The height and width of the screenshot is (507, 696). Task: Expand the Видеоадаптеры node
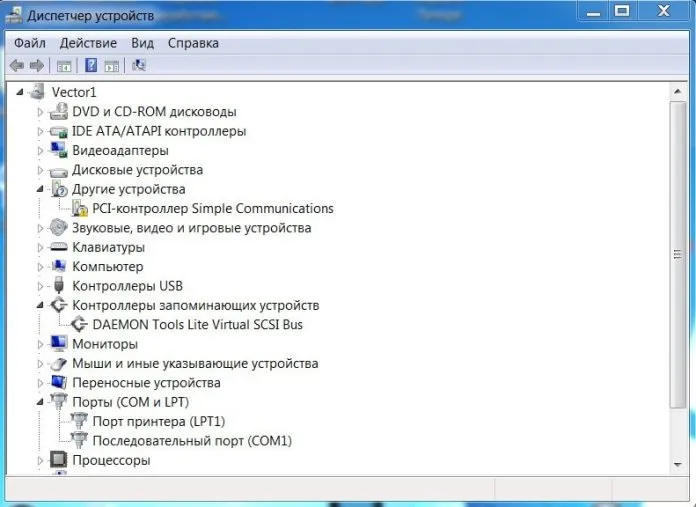click(40, 151)
